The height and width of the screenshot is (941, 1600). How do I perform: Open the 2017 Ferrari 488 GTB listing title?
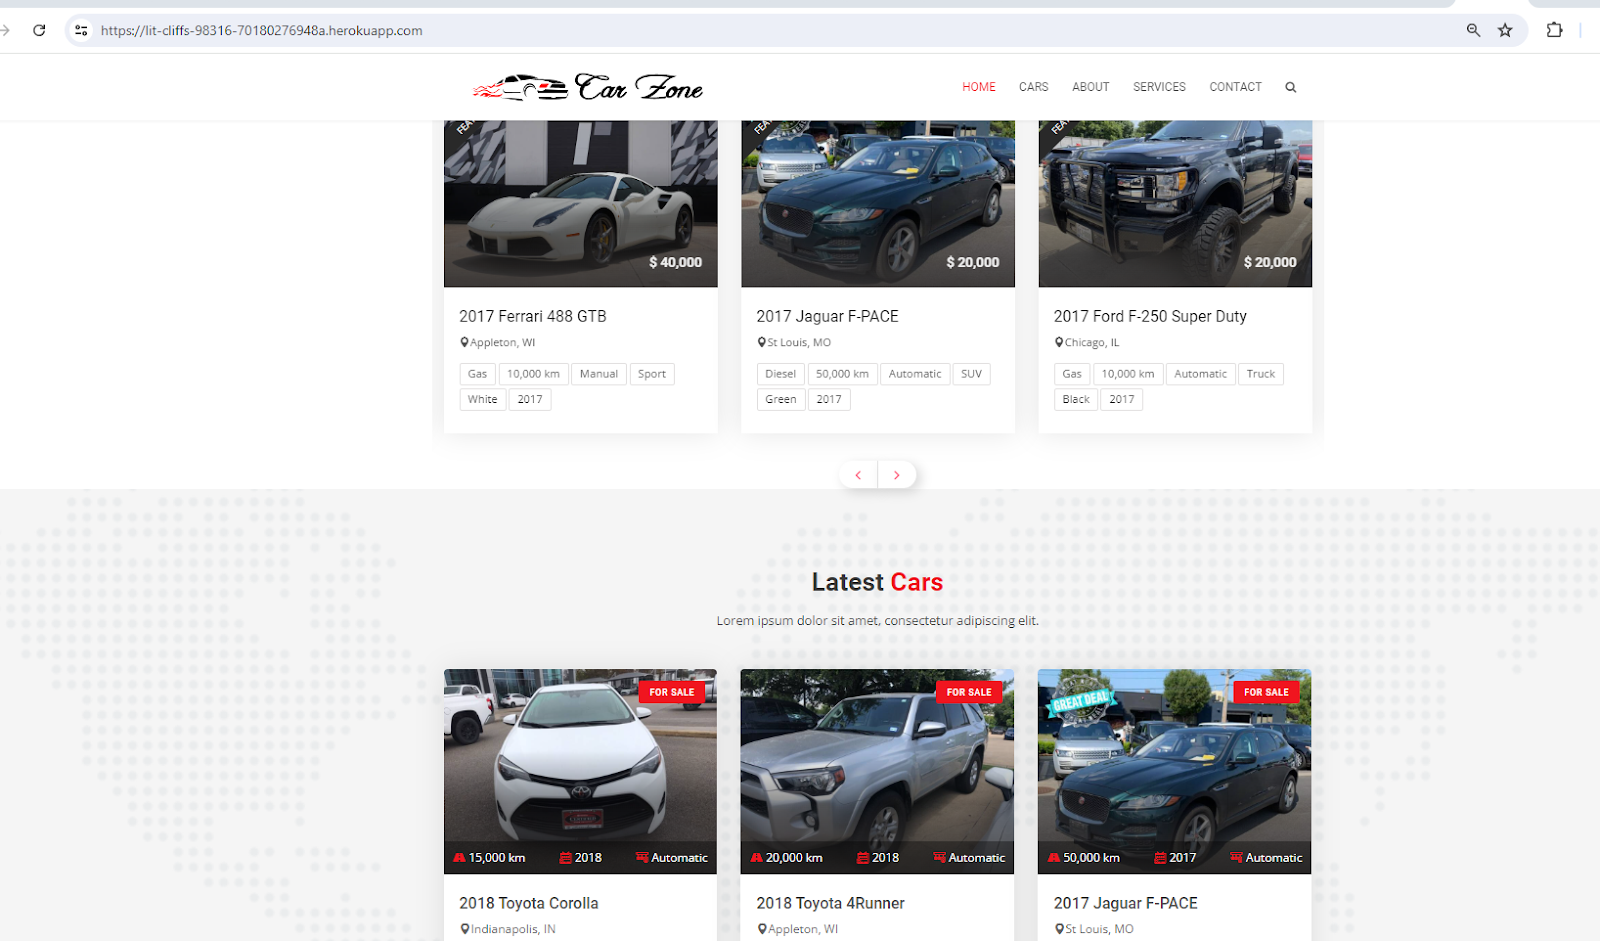pos(533,316)
